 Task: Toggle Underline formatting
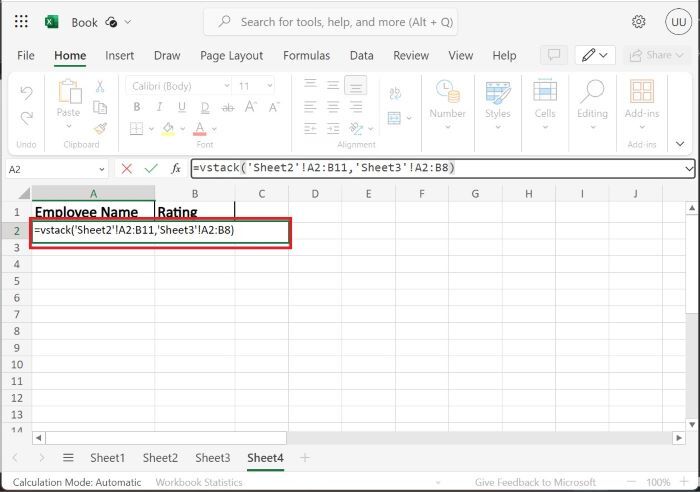(x=182, y=107)
